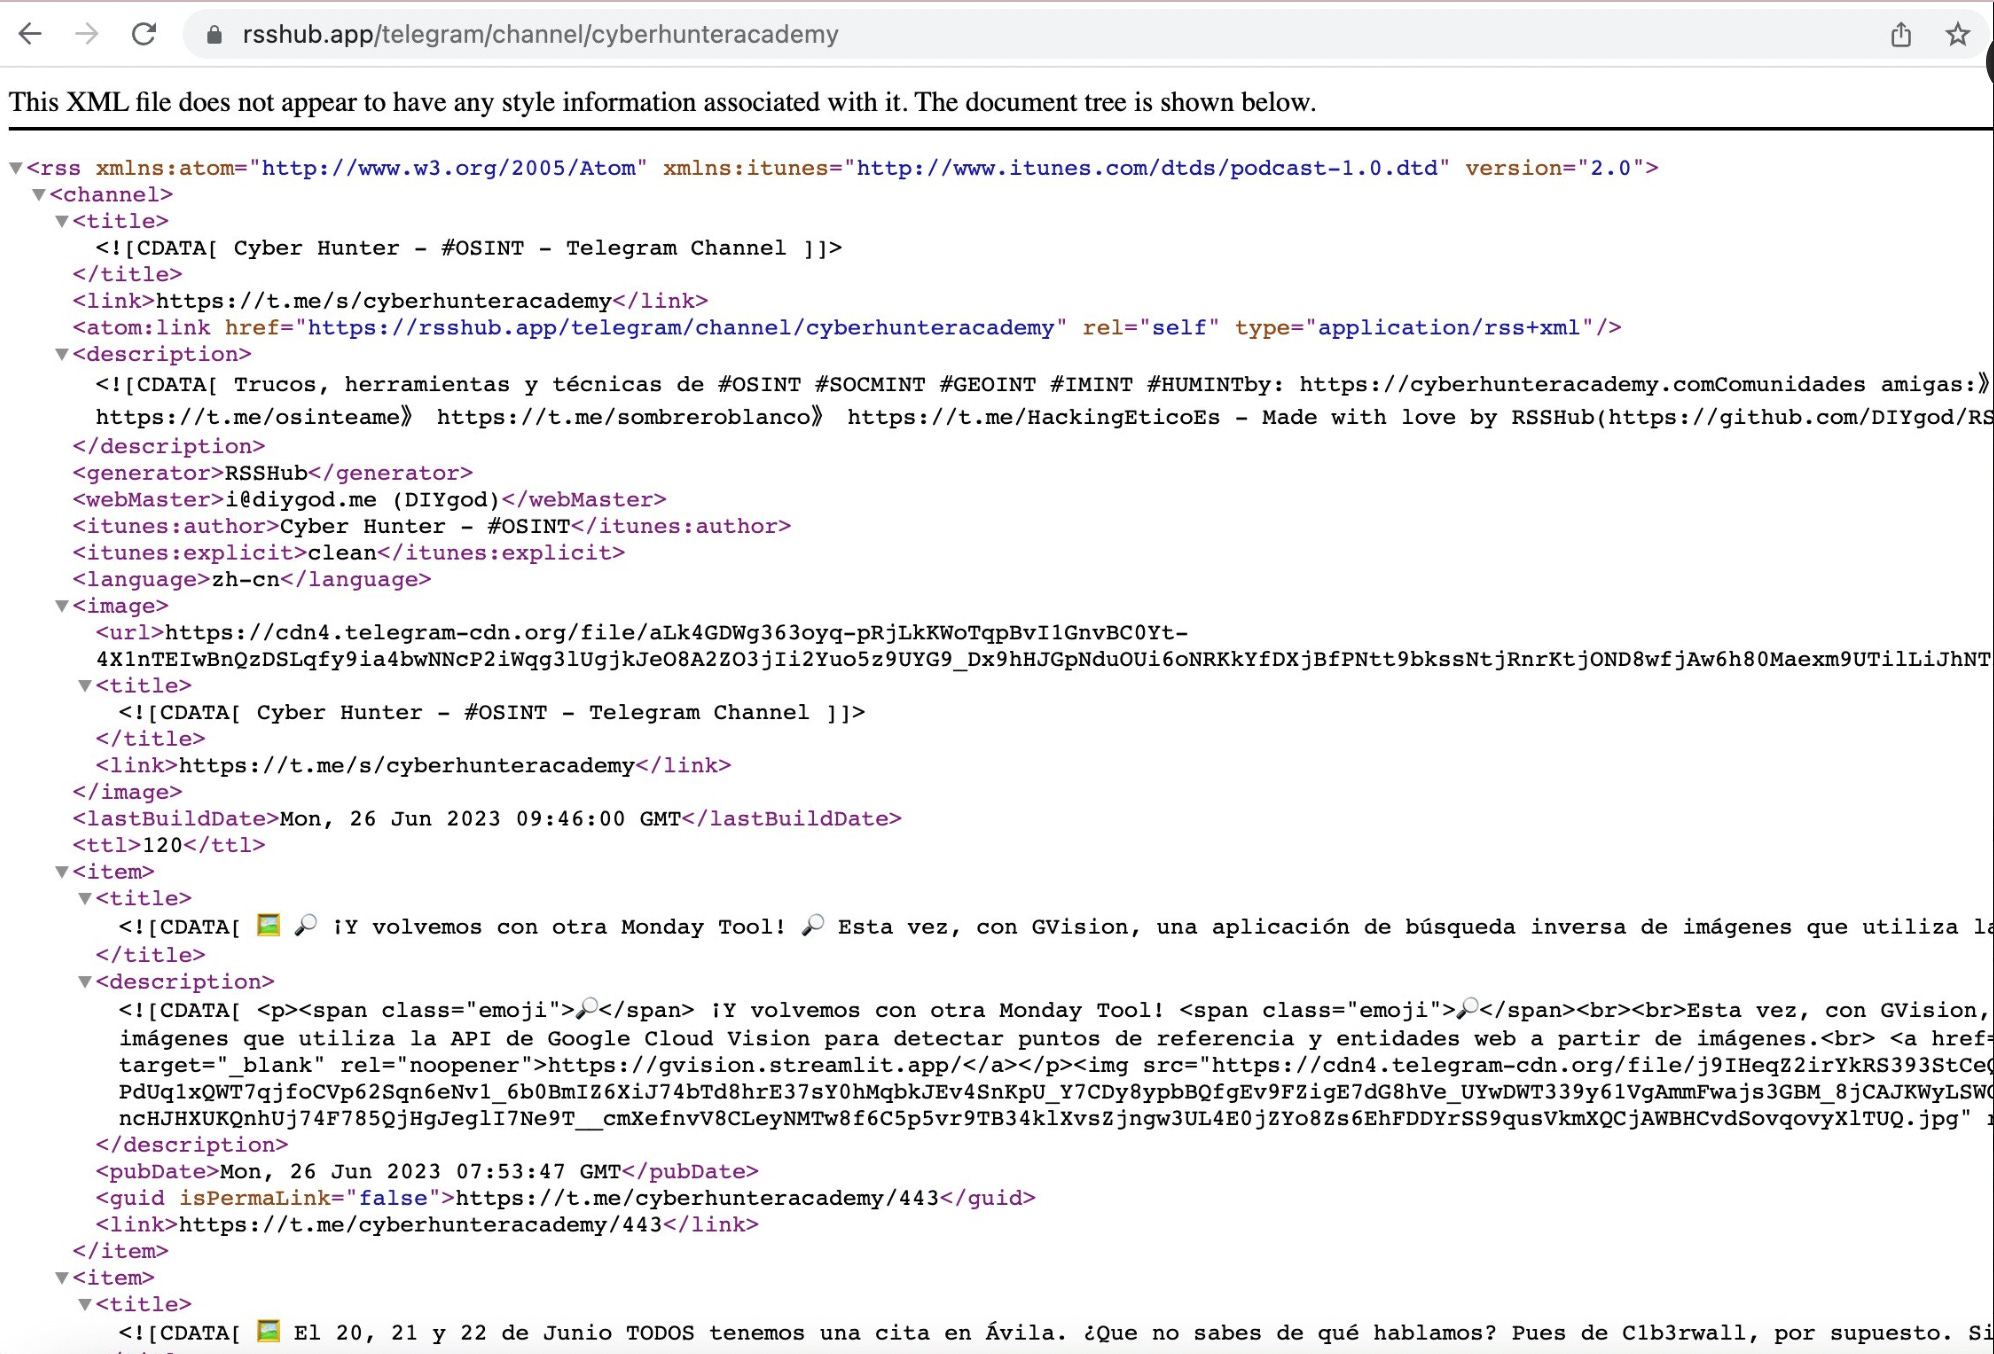Screen dimensions: 1994x1354
Task: Click the image url cdn4.telegram-cdn.org line
Action: (x=642, y=633)
